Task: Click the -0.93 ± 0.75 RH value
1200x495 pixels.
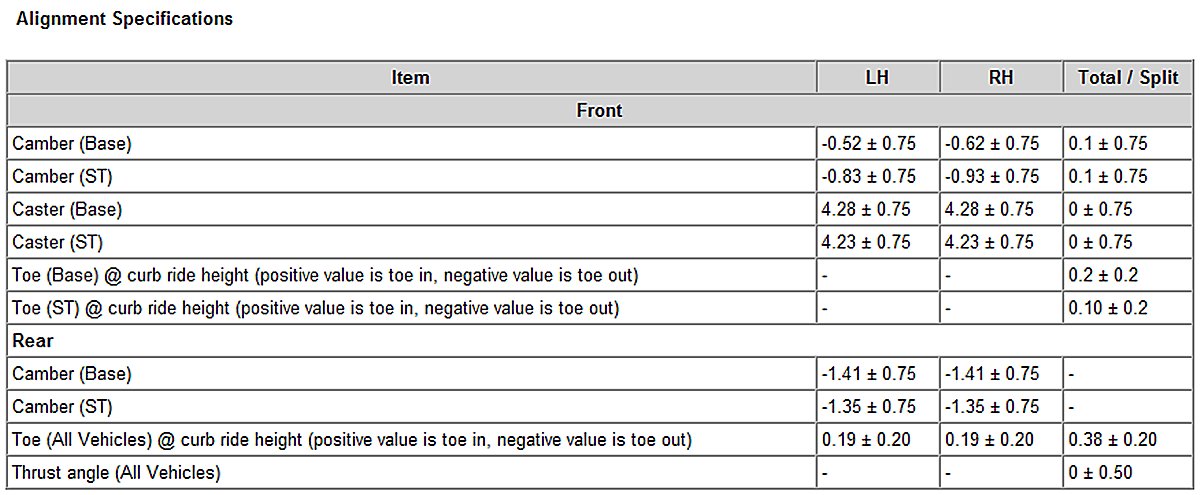Action: (x=992, y=177)
